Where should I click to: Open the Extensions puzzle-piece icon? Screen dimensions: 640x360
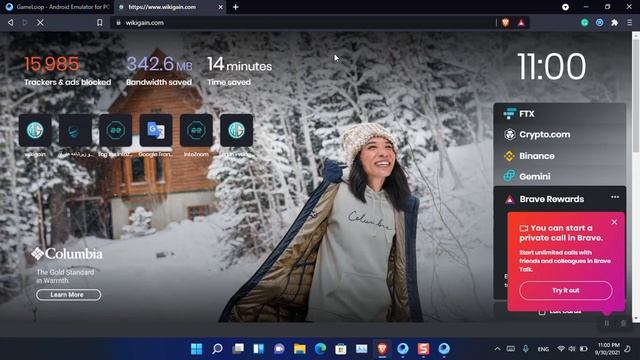point(614,23)
